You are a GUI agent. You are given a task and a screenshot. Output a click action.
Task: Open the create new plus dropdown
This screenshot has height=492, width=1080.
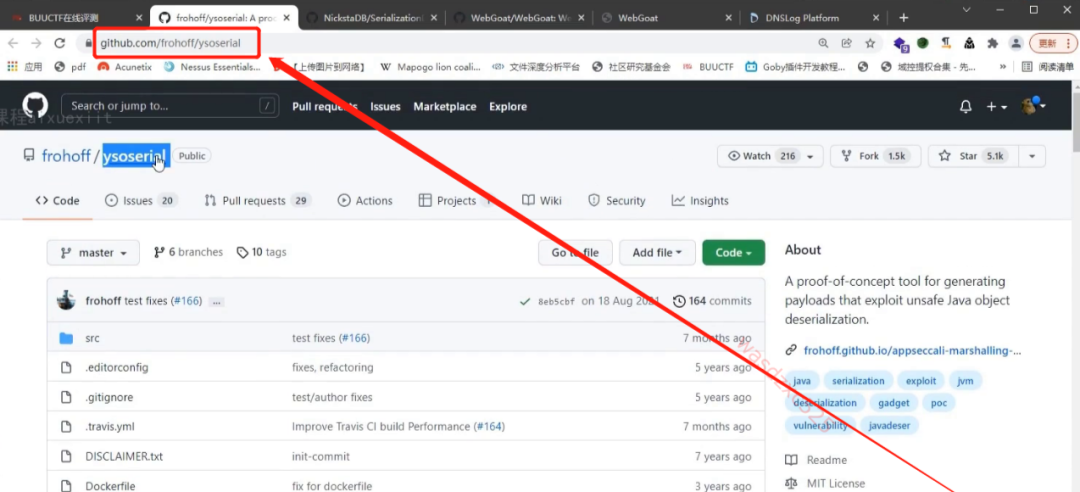997,107
